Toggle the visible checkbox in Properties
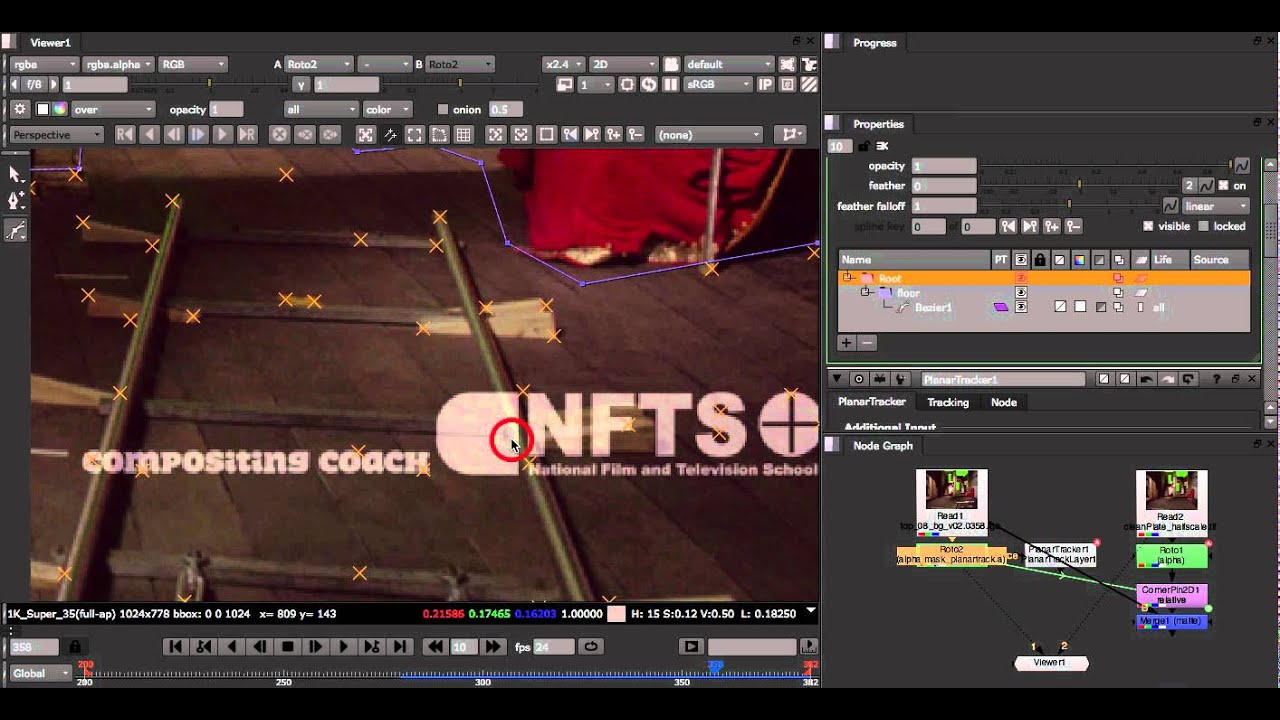 point(1148,226)
